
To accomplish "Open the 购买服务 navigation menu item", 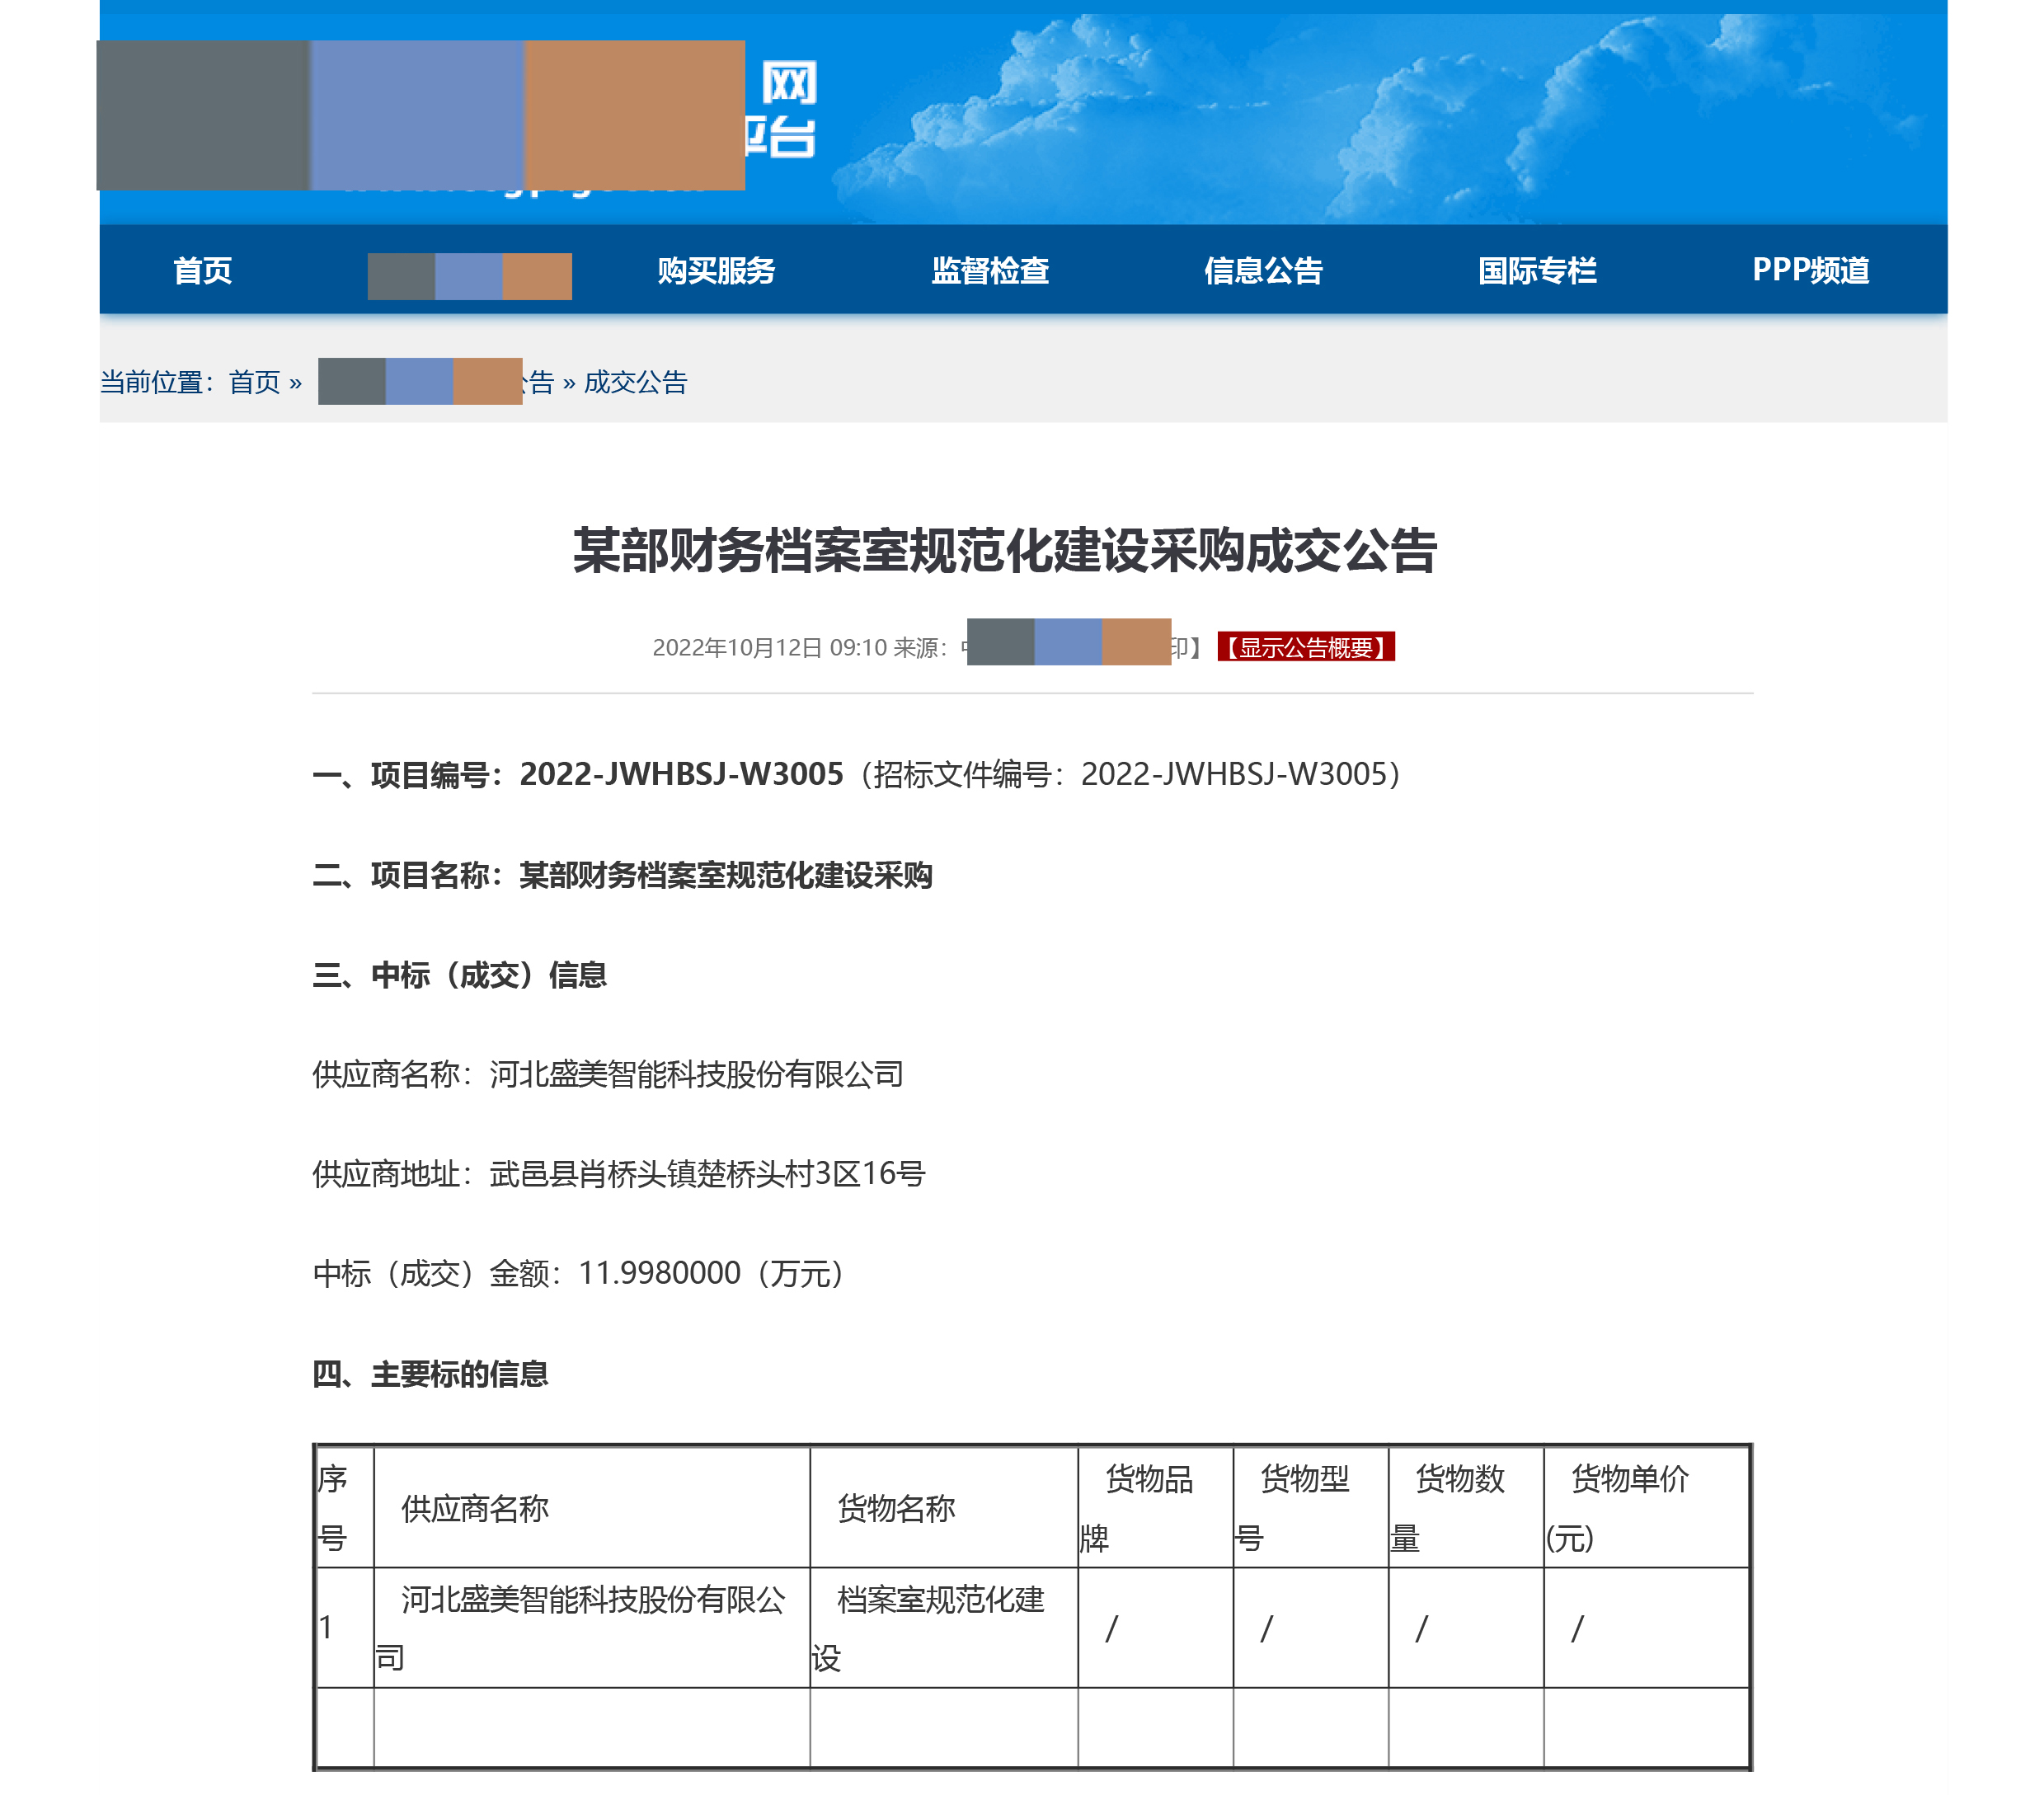I will pos(716,270).
